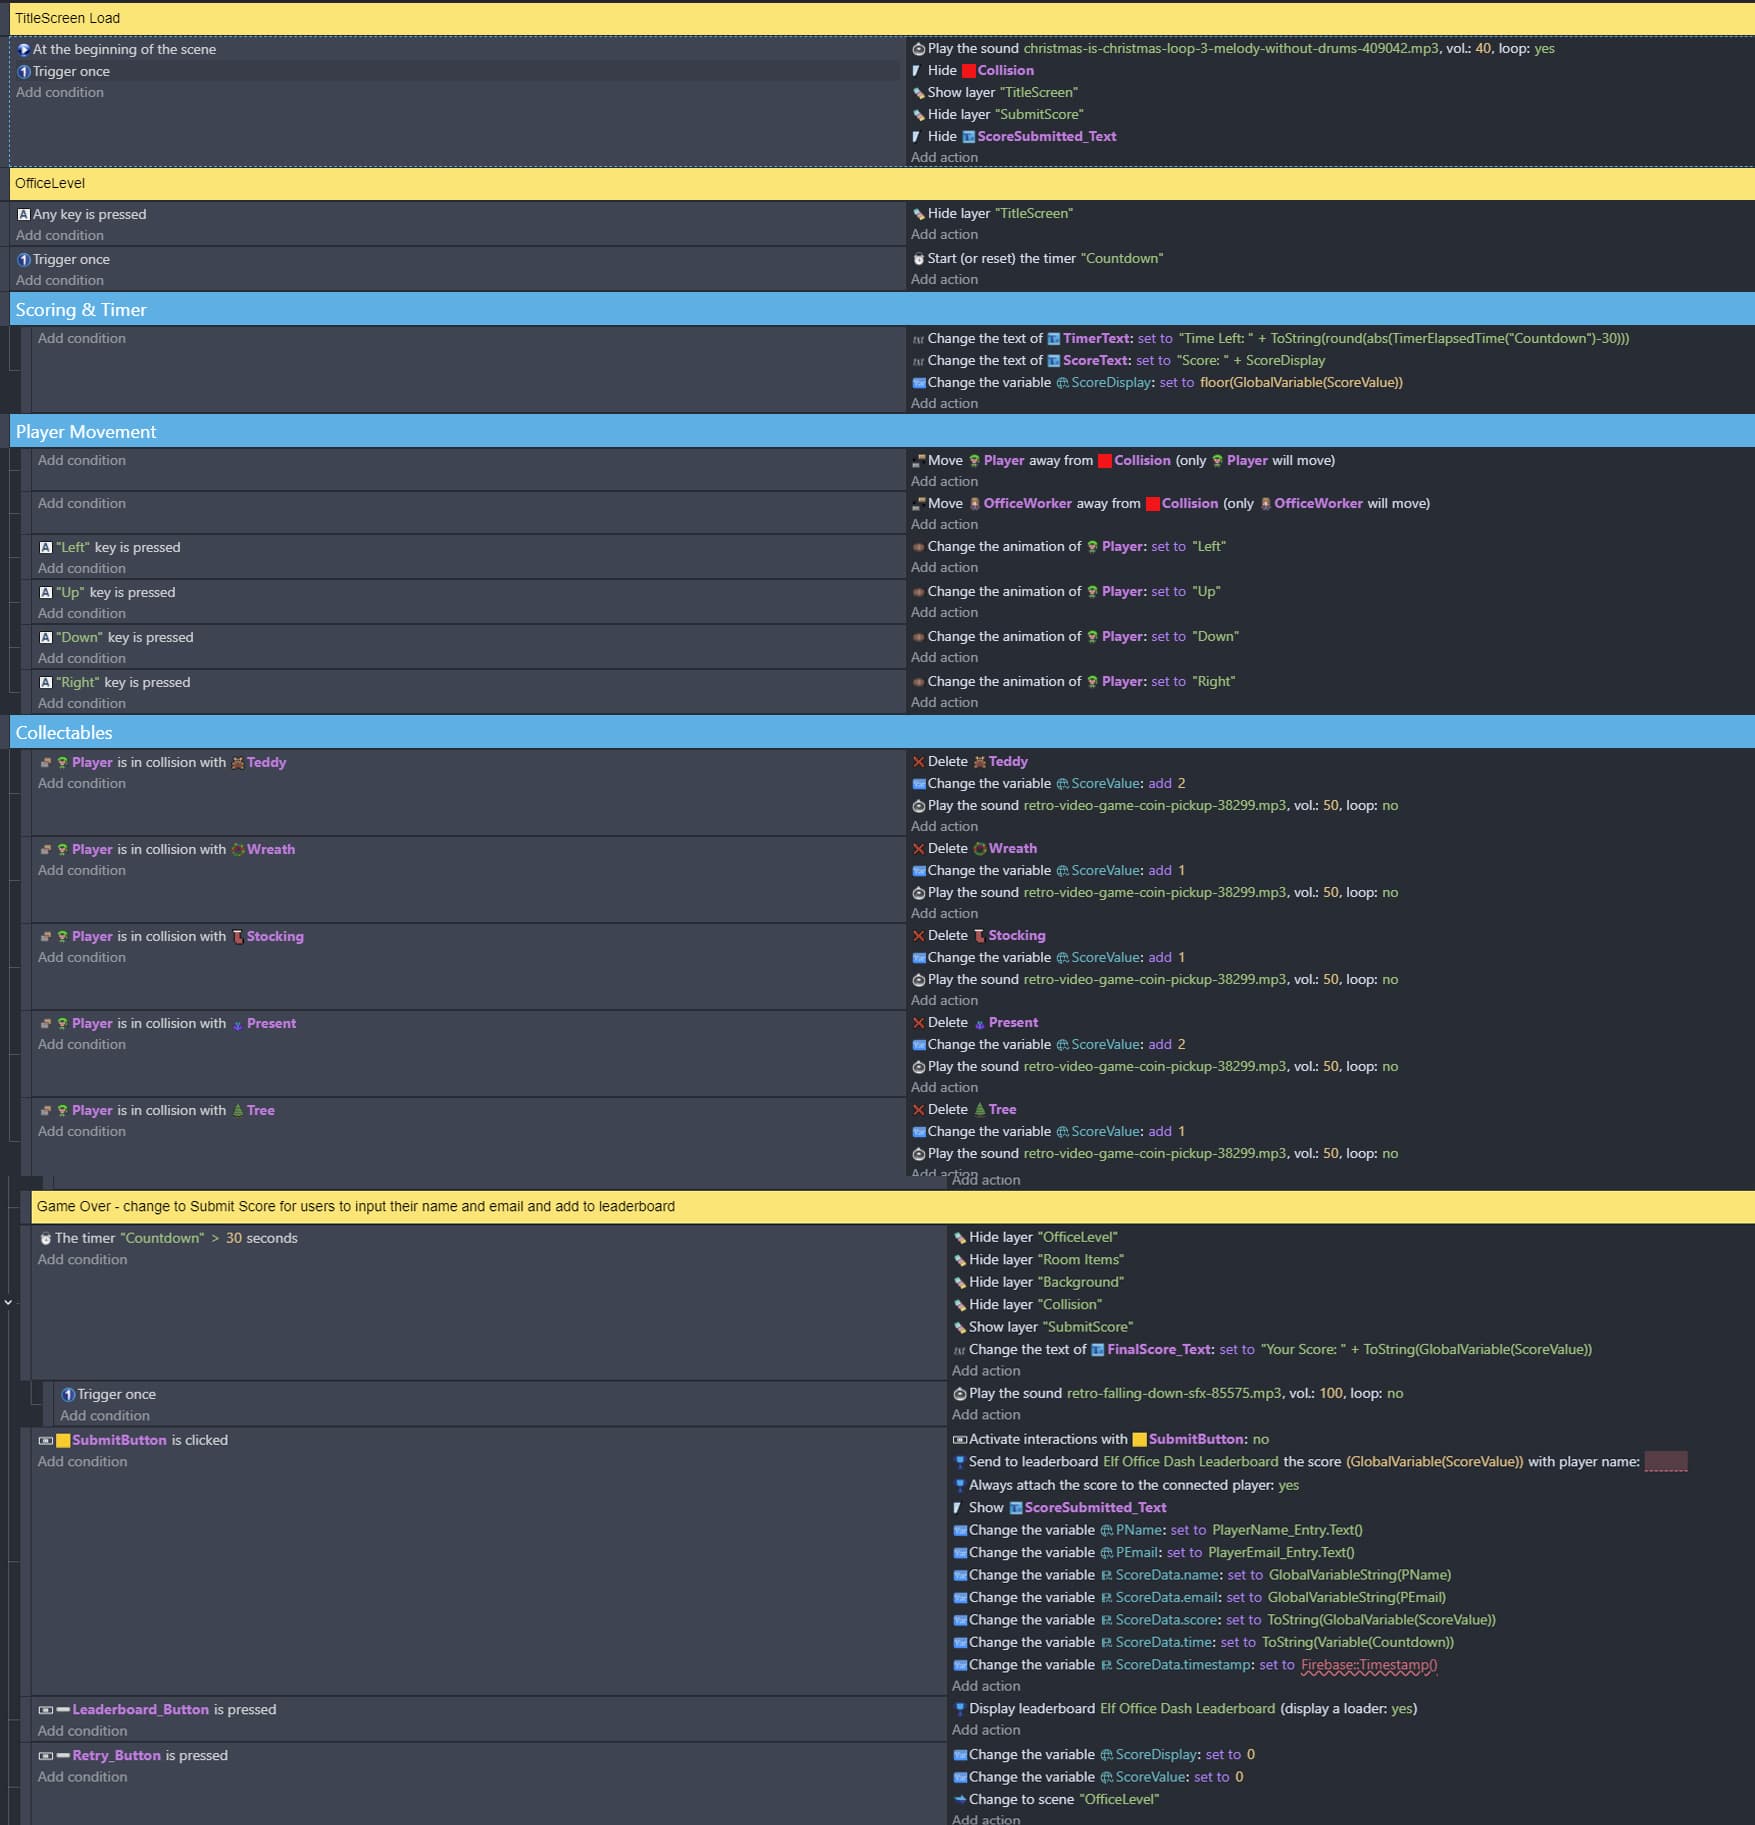Click Add condition under Any key is pressed
The height and width of the screenshot is (1825, 1755).
(x=60, y=235)
